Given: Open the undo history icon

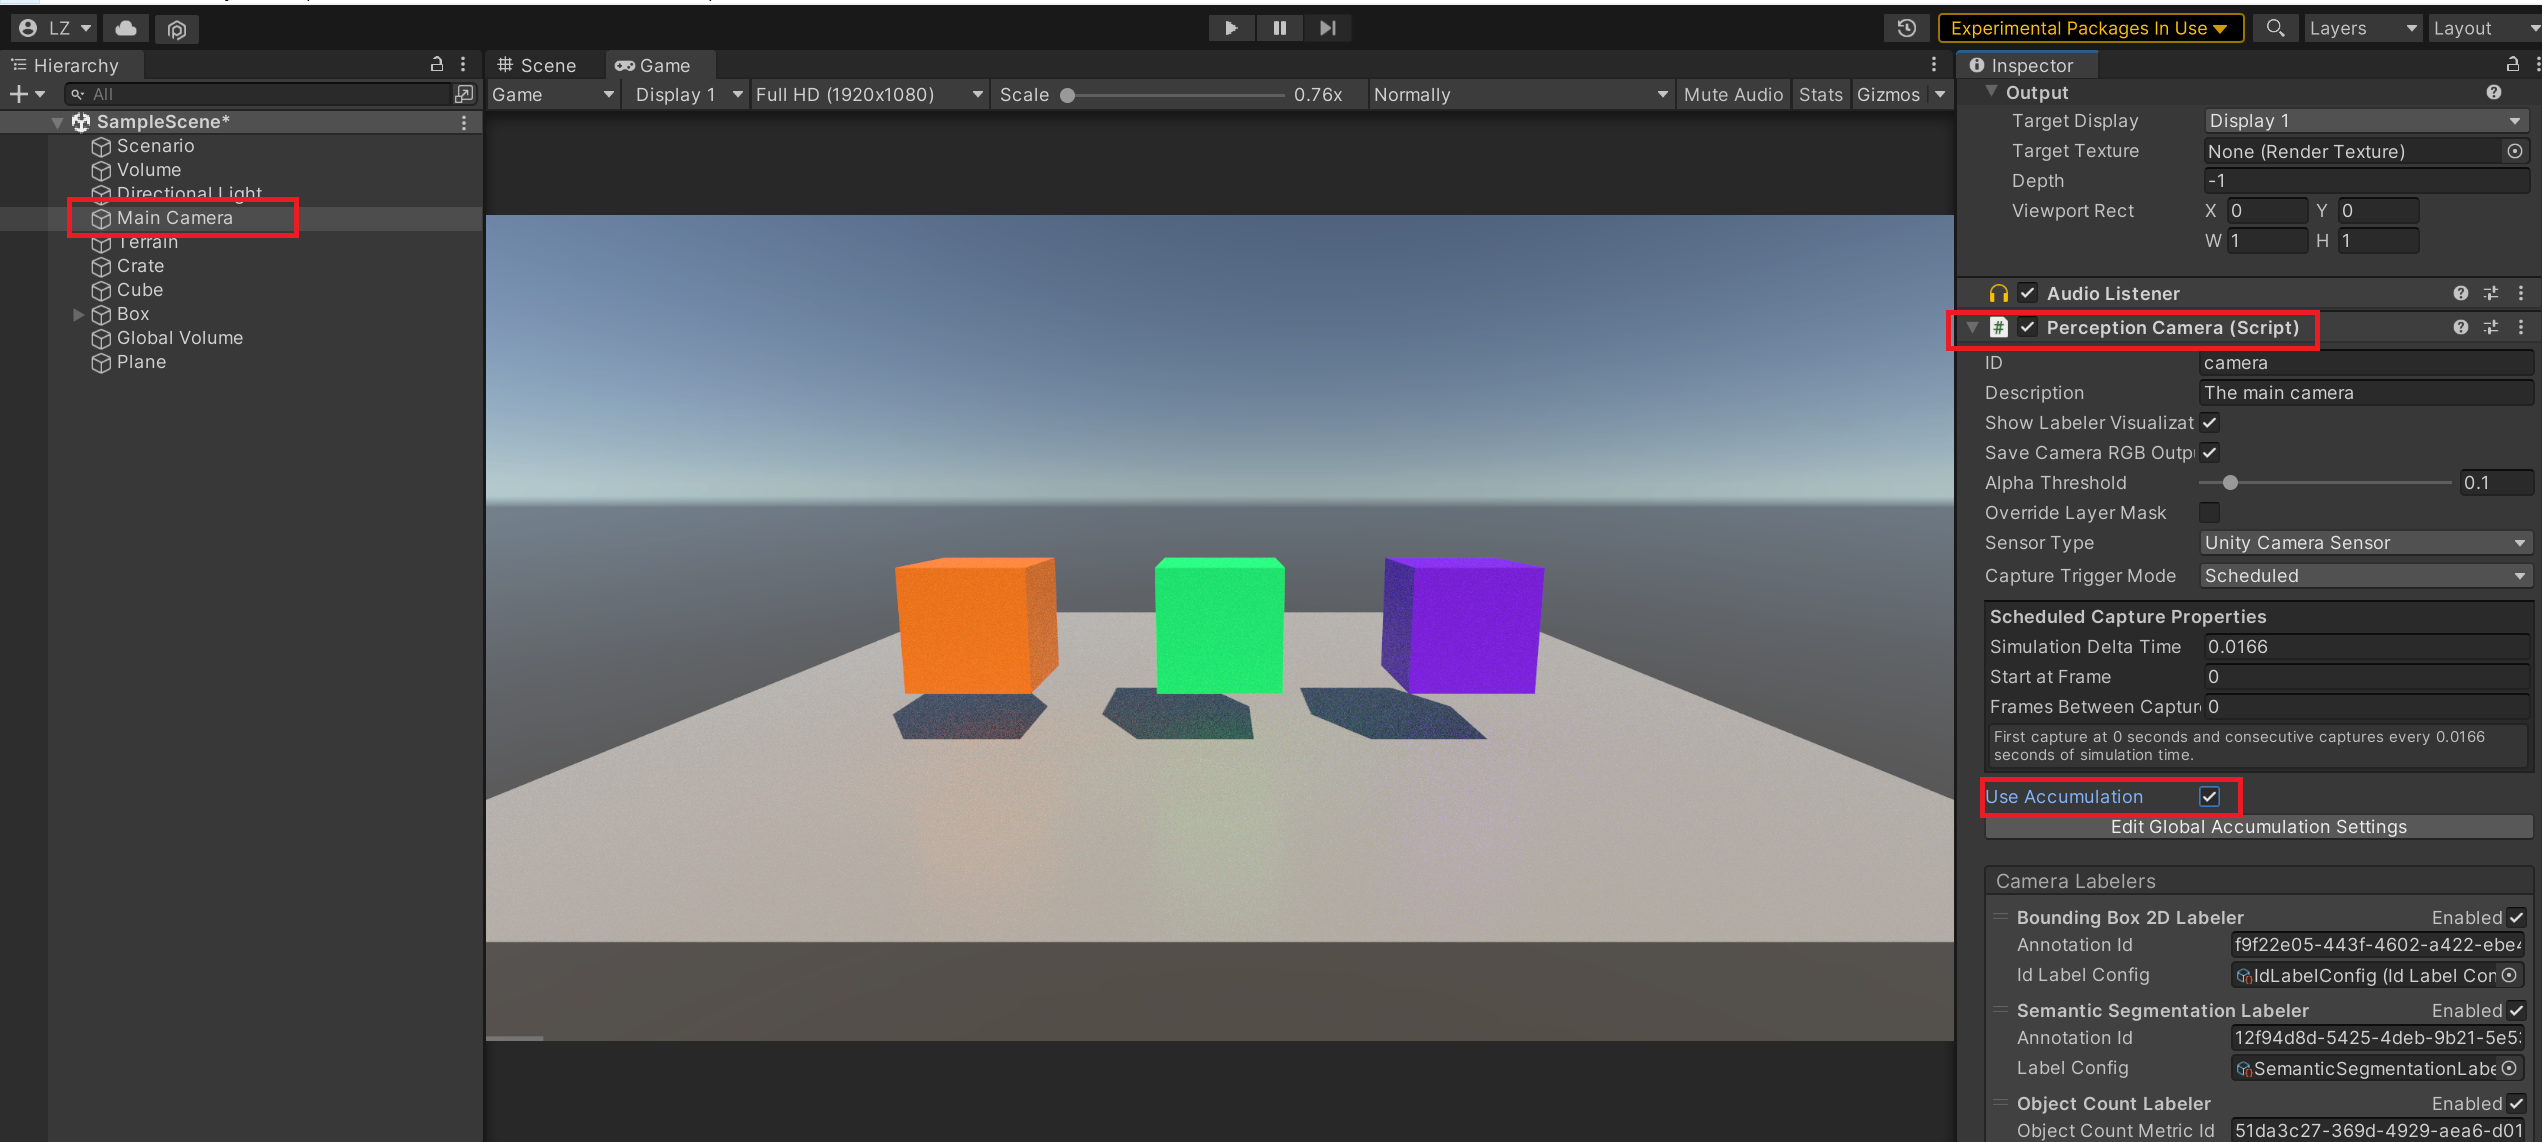Looking at the screenshot, I should [x=1906, y=28].
